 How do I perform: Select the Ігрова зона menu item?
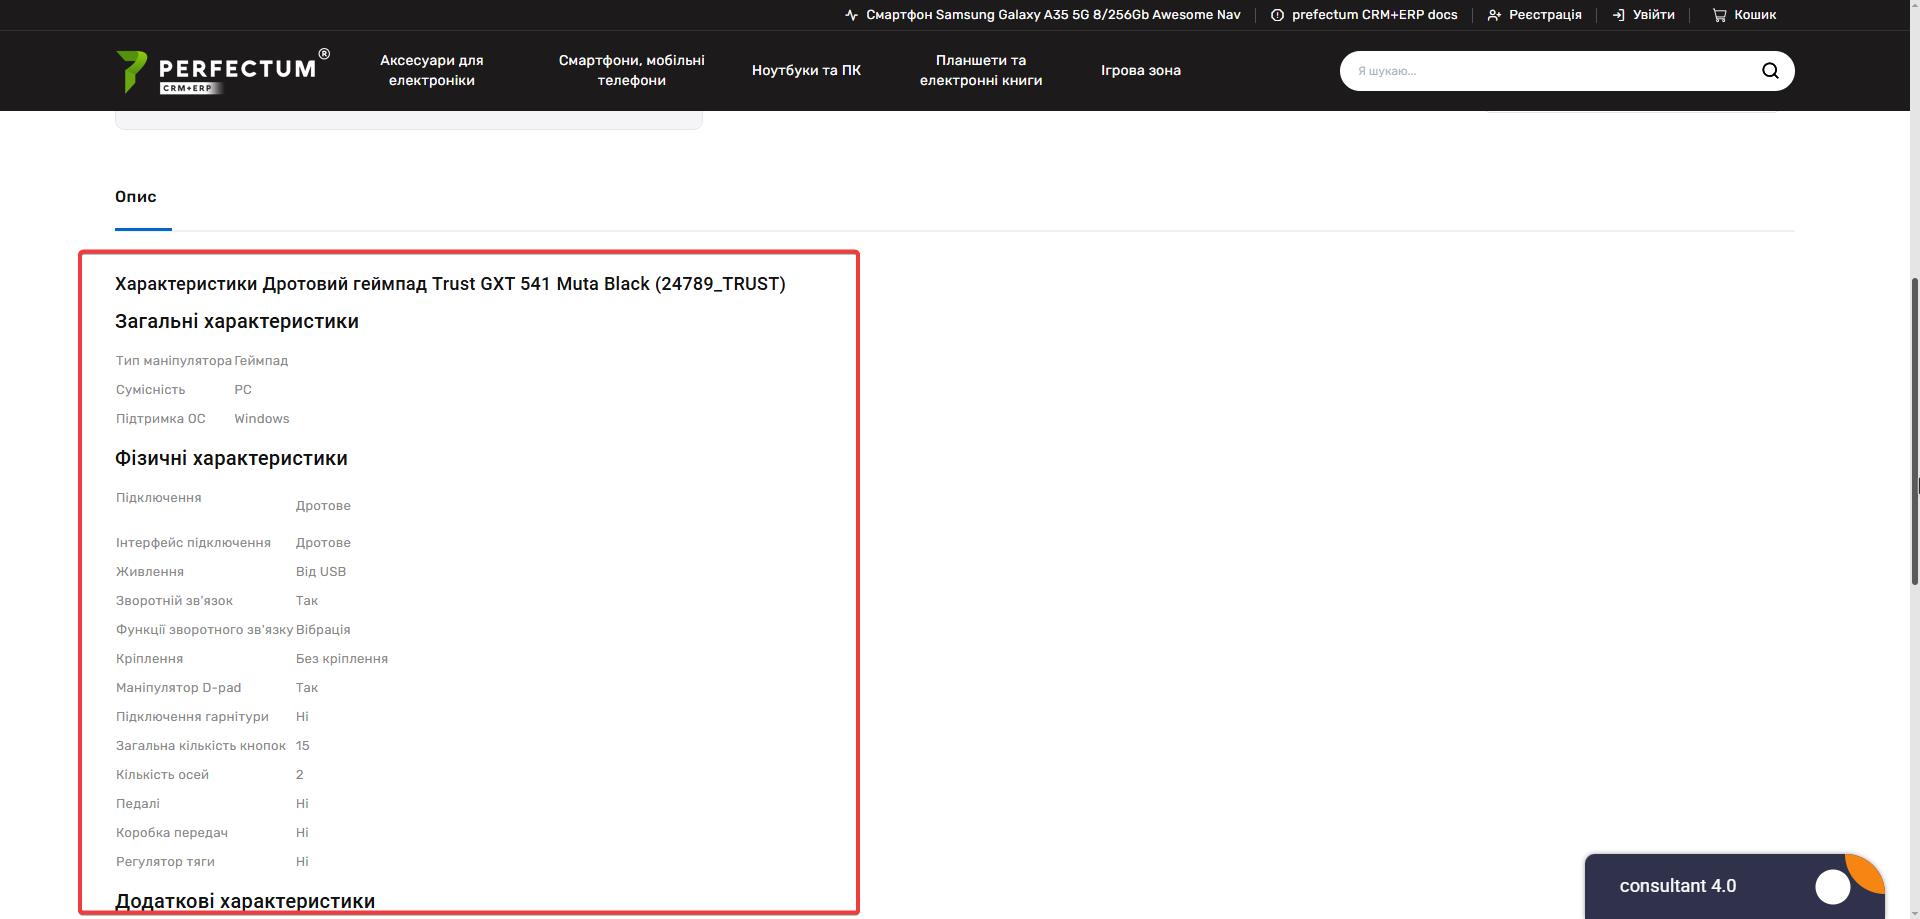click(x=1140, y=71)
